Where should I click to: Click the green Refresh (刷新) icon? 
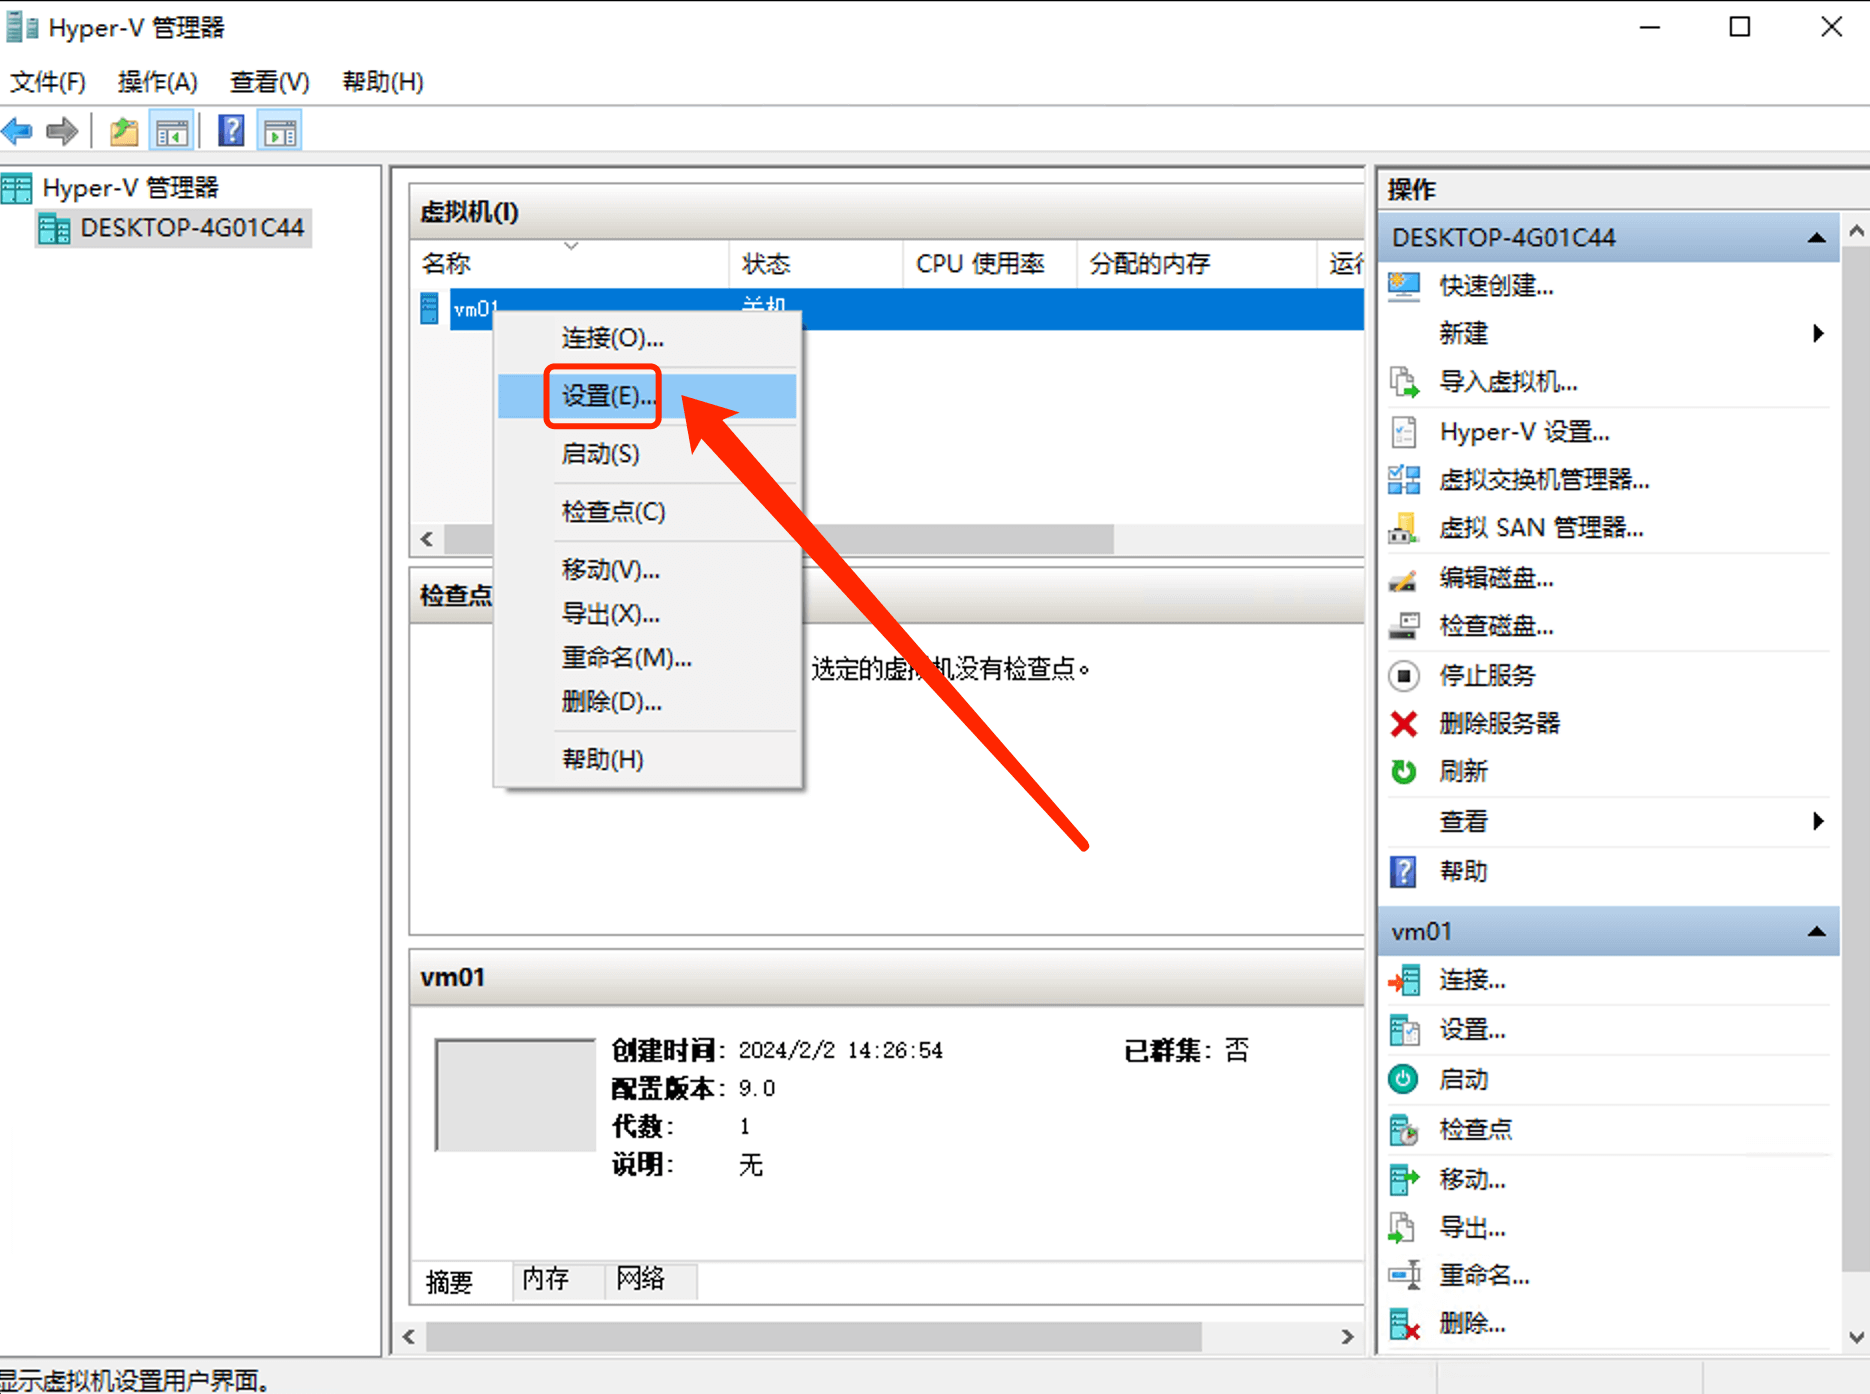point(1404,772)
